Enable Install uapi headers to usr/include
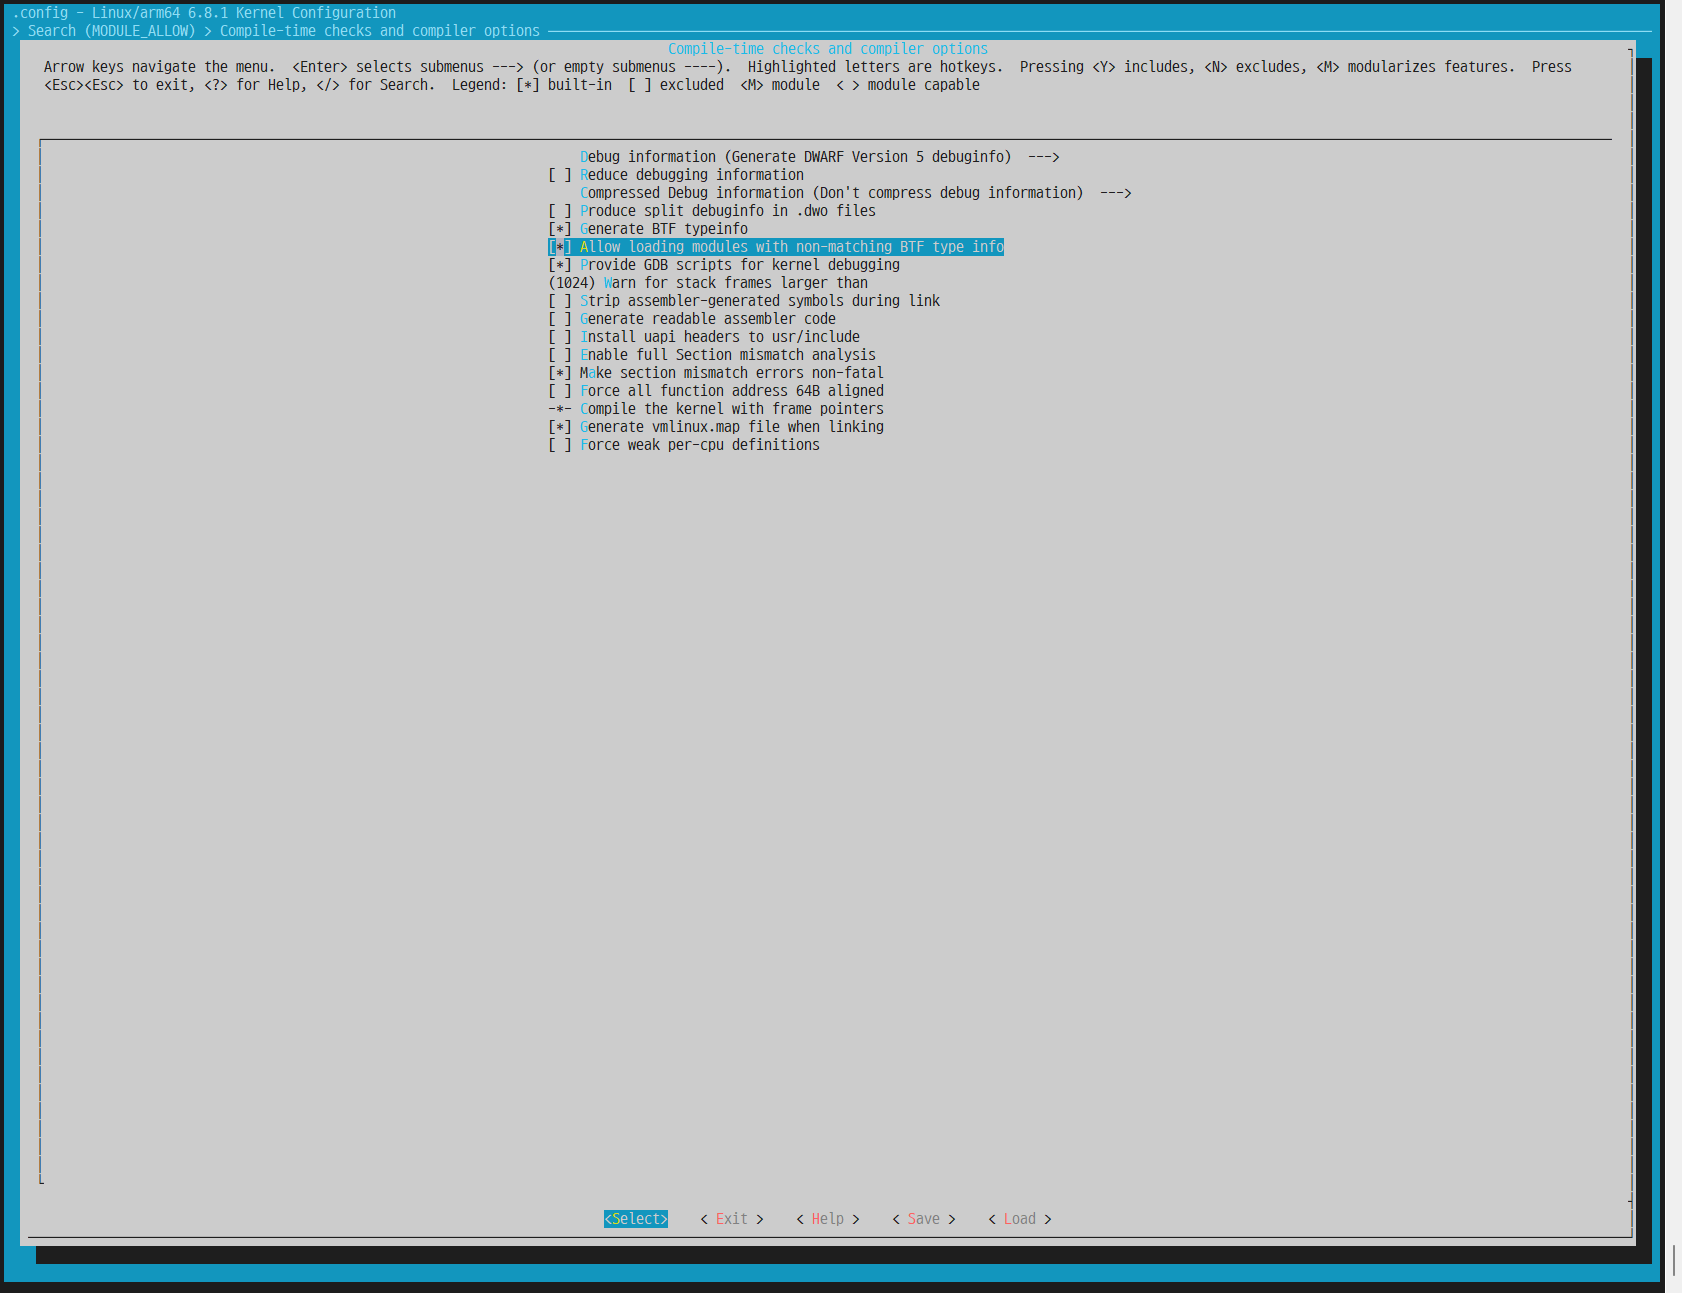 coord(704,337)
